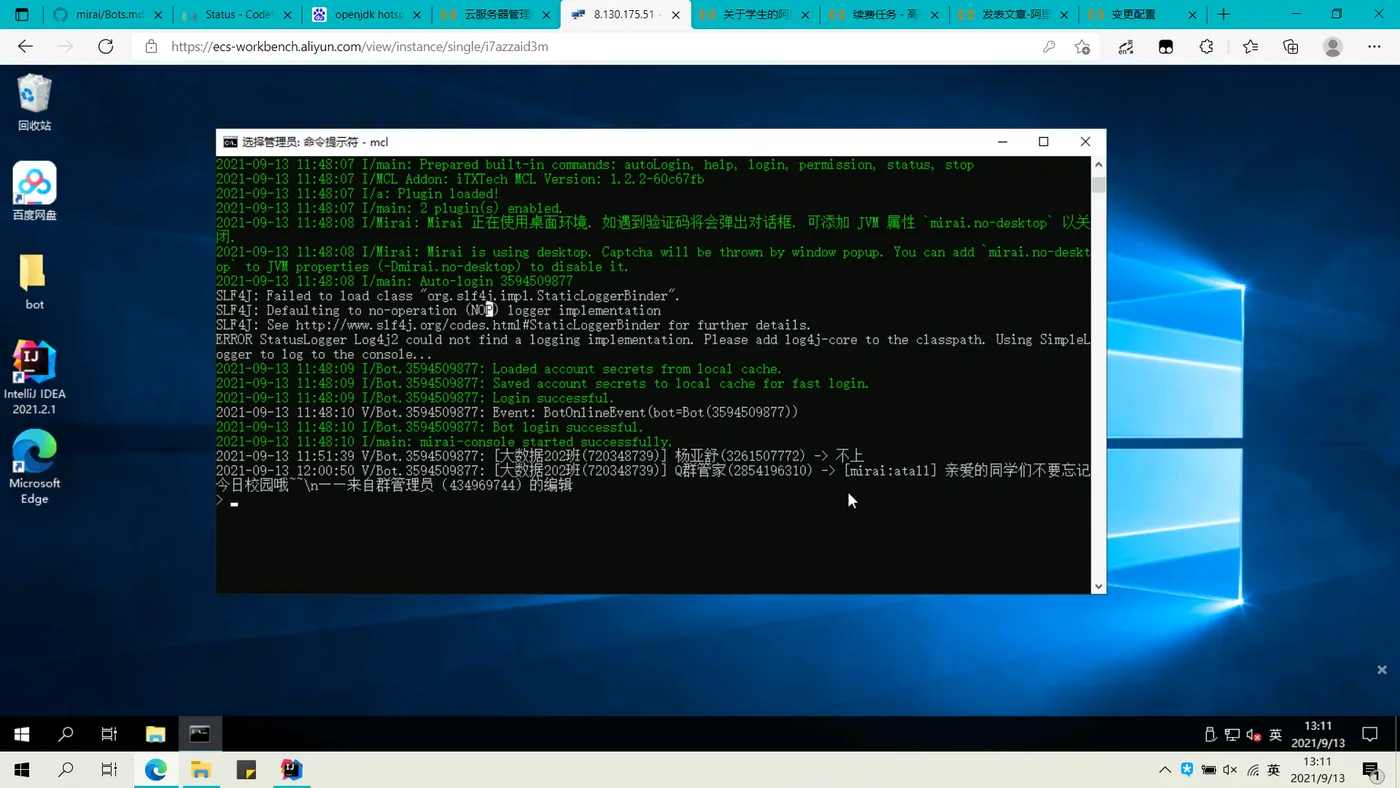The image size is (1400, 788).
Task: Switch to the openjdk hotspot tab
Action: (x=368, y=15)
